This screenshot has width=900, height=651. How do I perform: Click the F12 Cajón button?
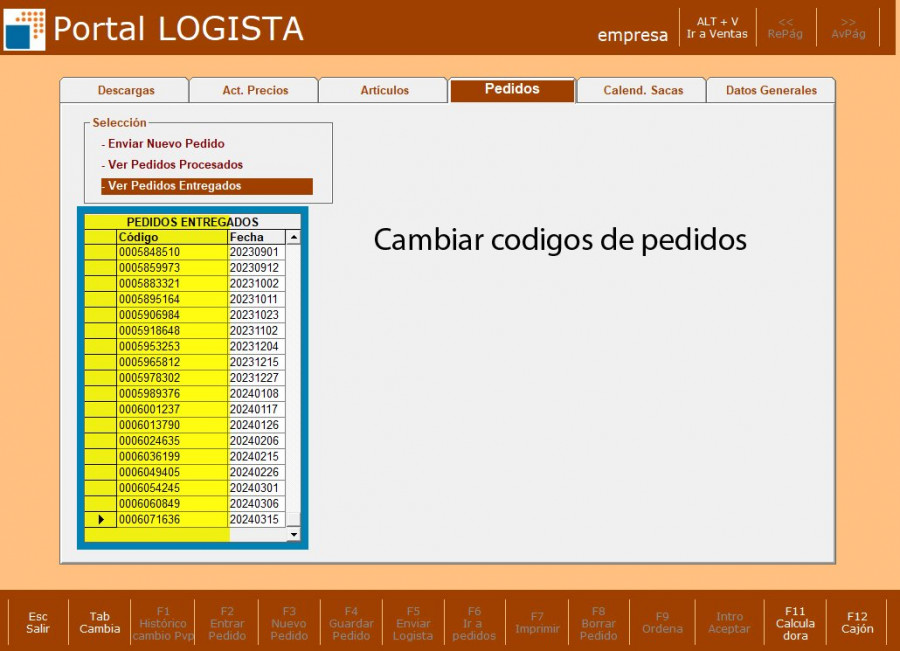(x=857, y=623)
